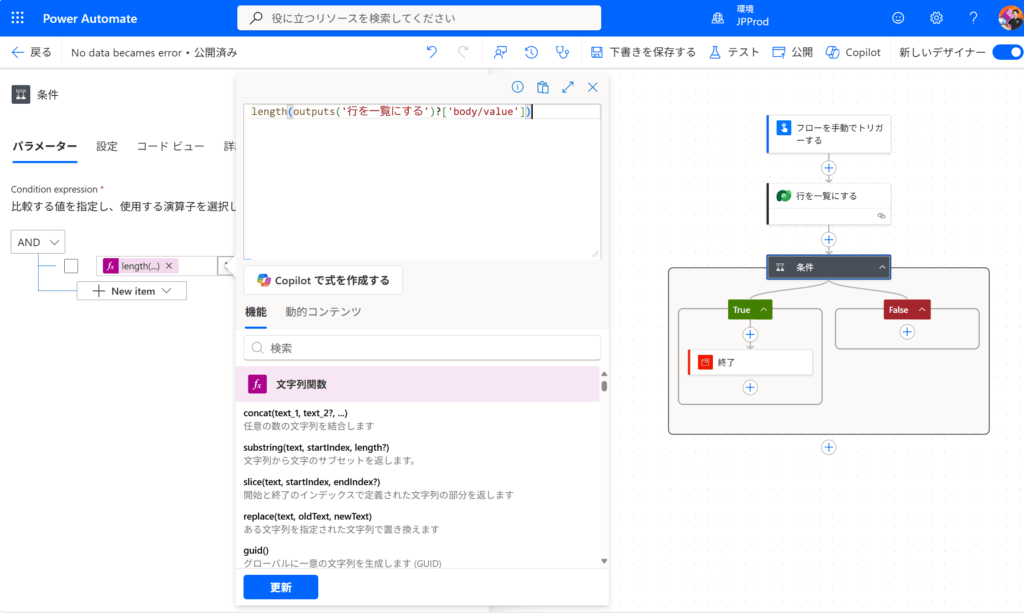Click Copilot で式を作成する button

(323, 280)
